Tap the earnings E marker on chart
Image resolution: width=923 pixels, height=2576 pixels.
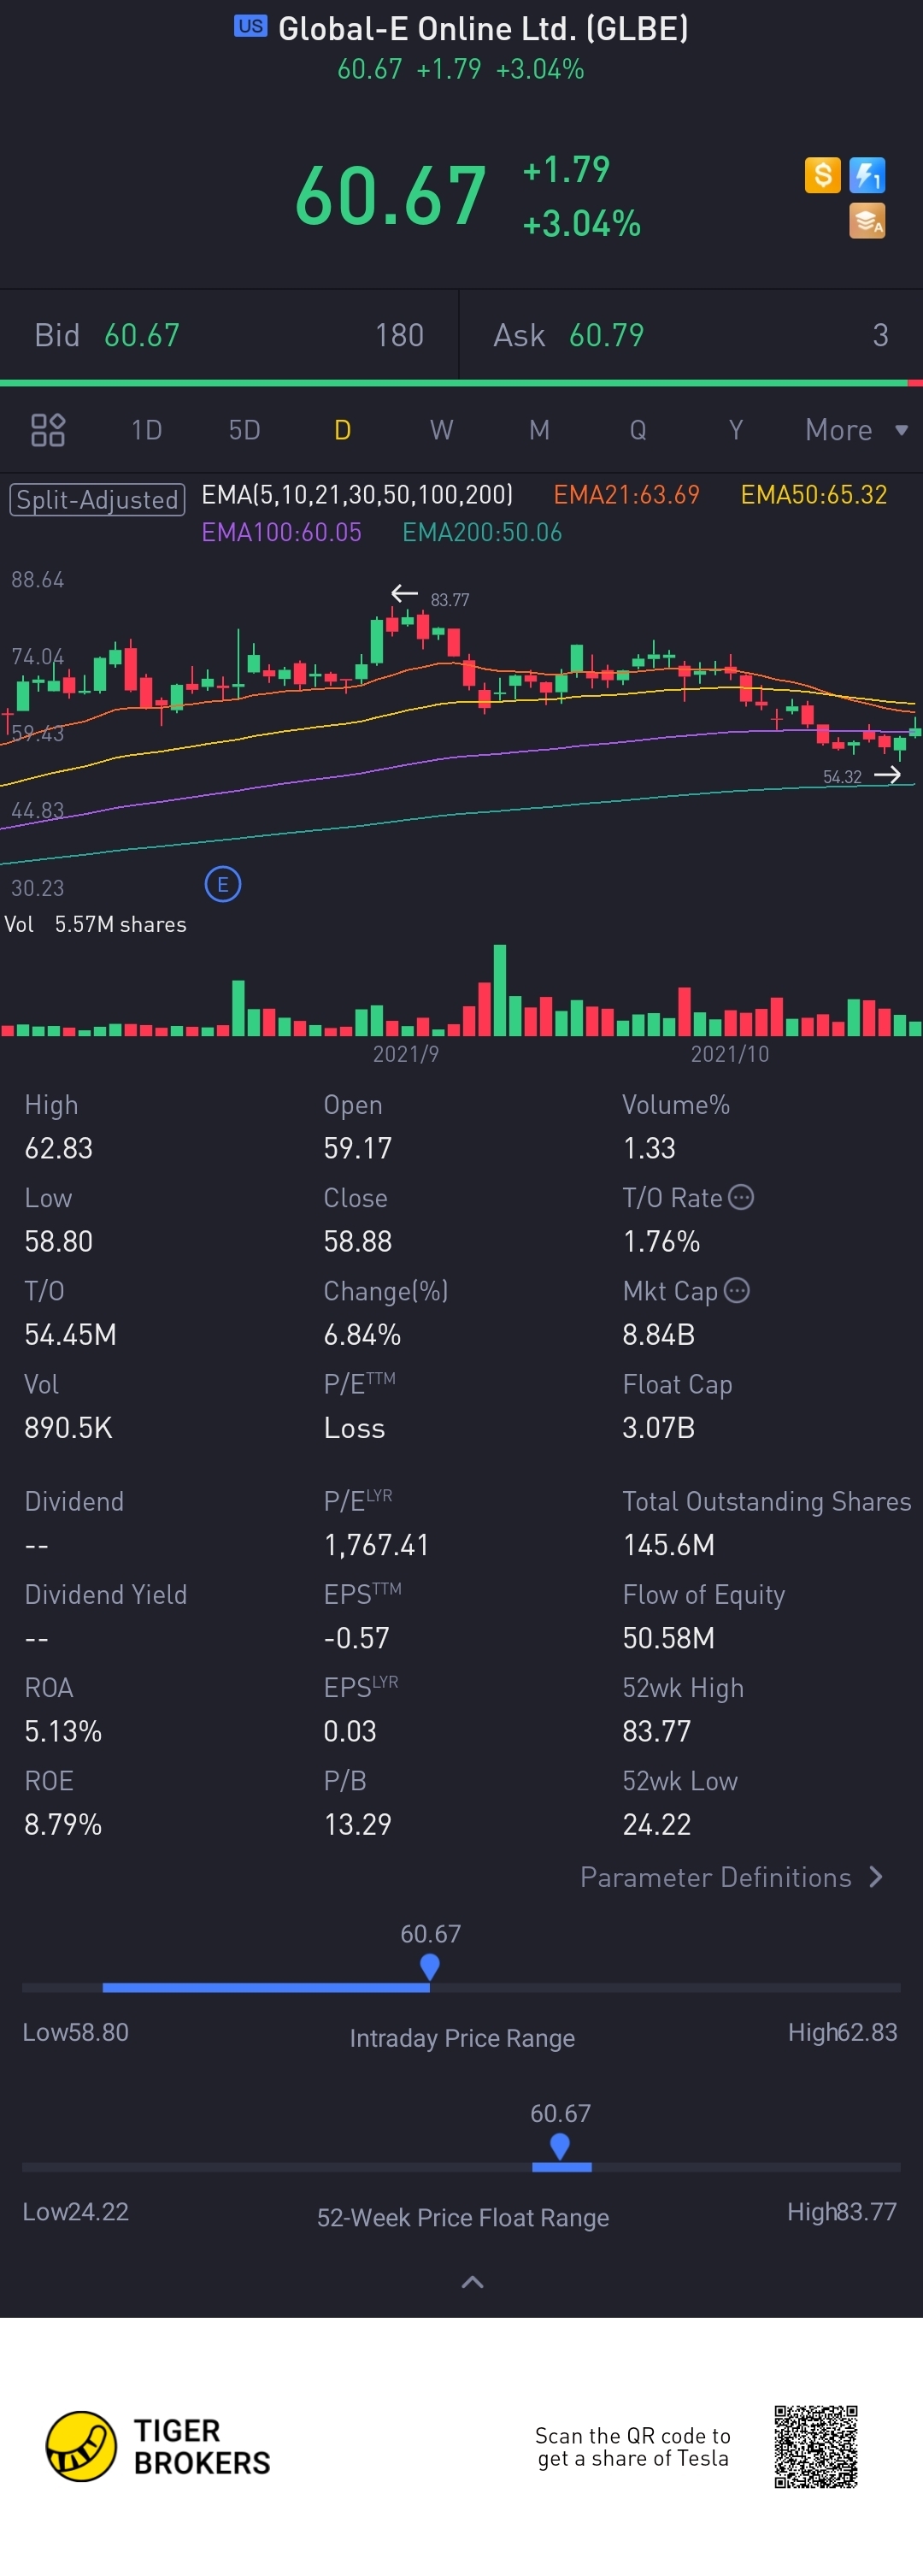pyautogui.click(x=223, y=884)
